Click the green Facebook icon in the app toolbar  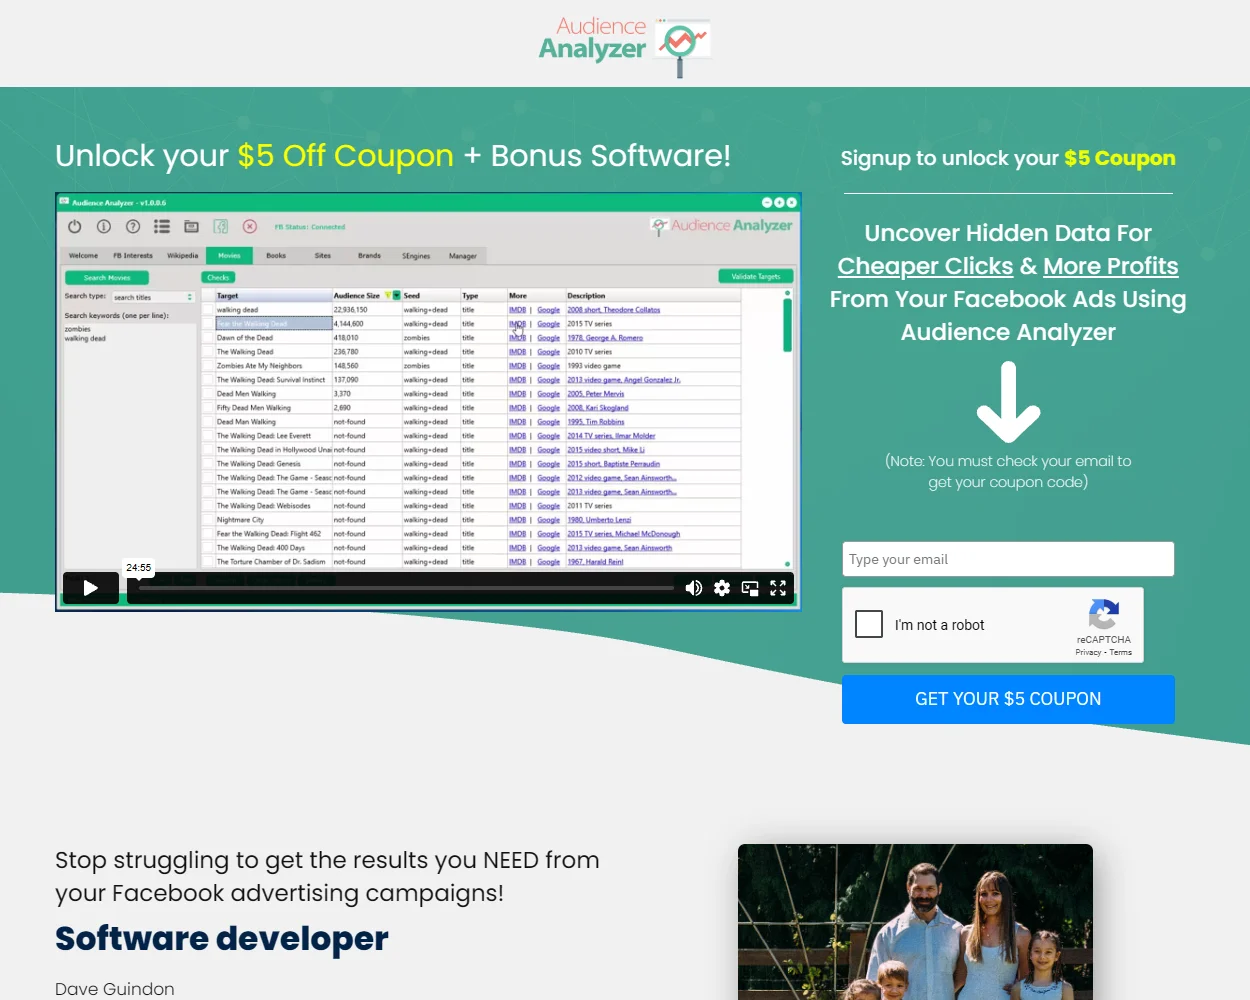tap(221, 226)
